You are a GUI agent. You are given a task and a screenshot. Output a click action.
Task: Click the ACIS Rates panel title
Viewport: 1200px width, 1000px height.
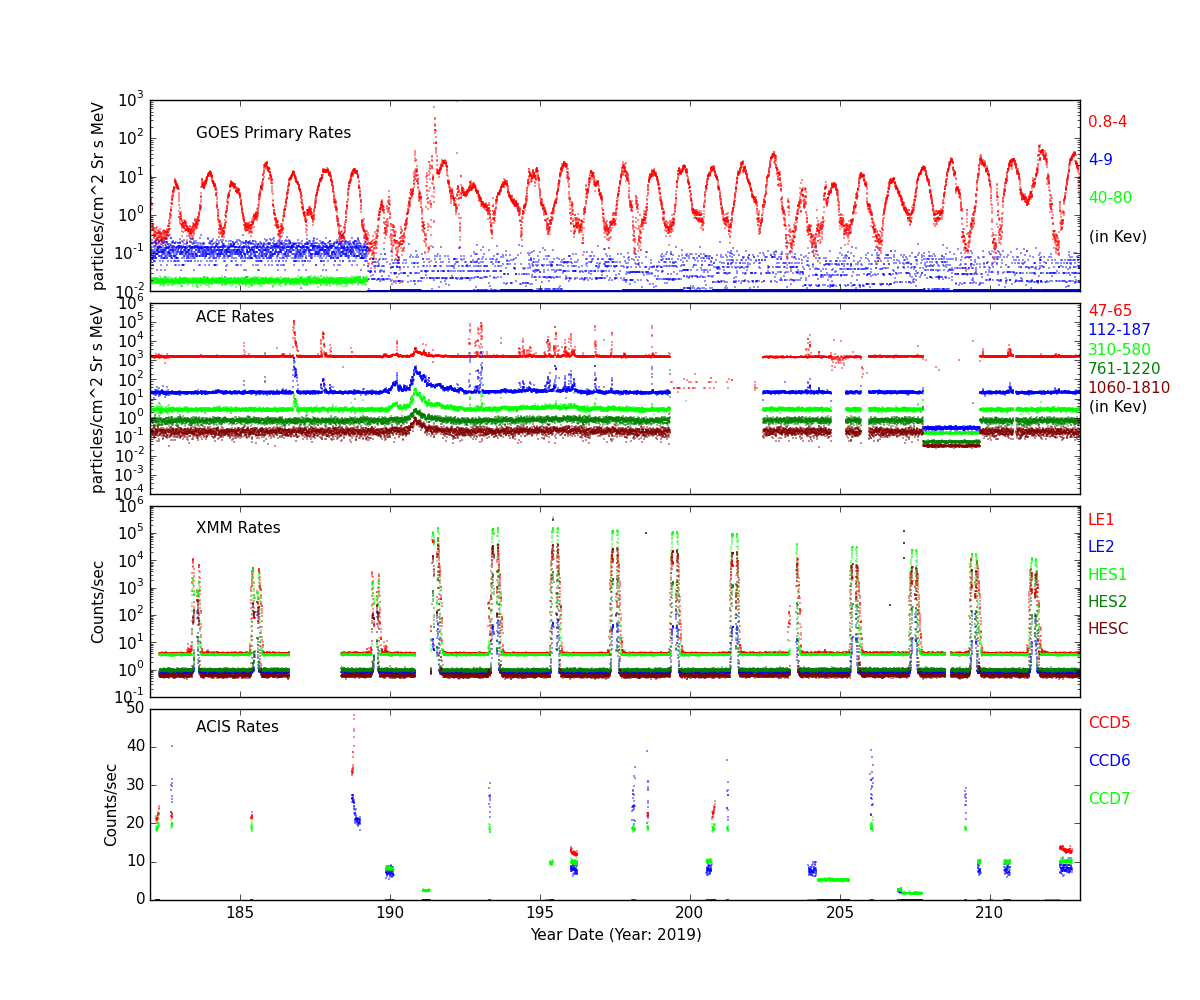[237, 727]
